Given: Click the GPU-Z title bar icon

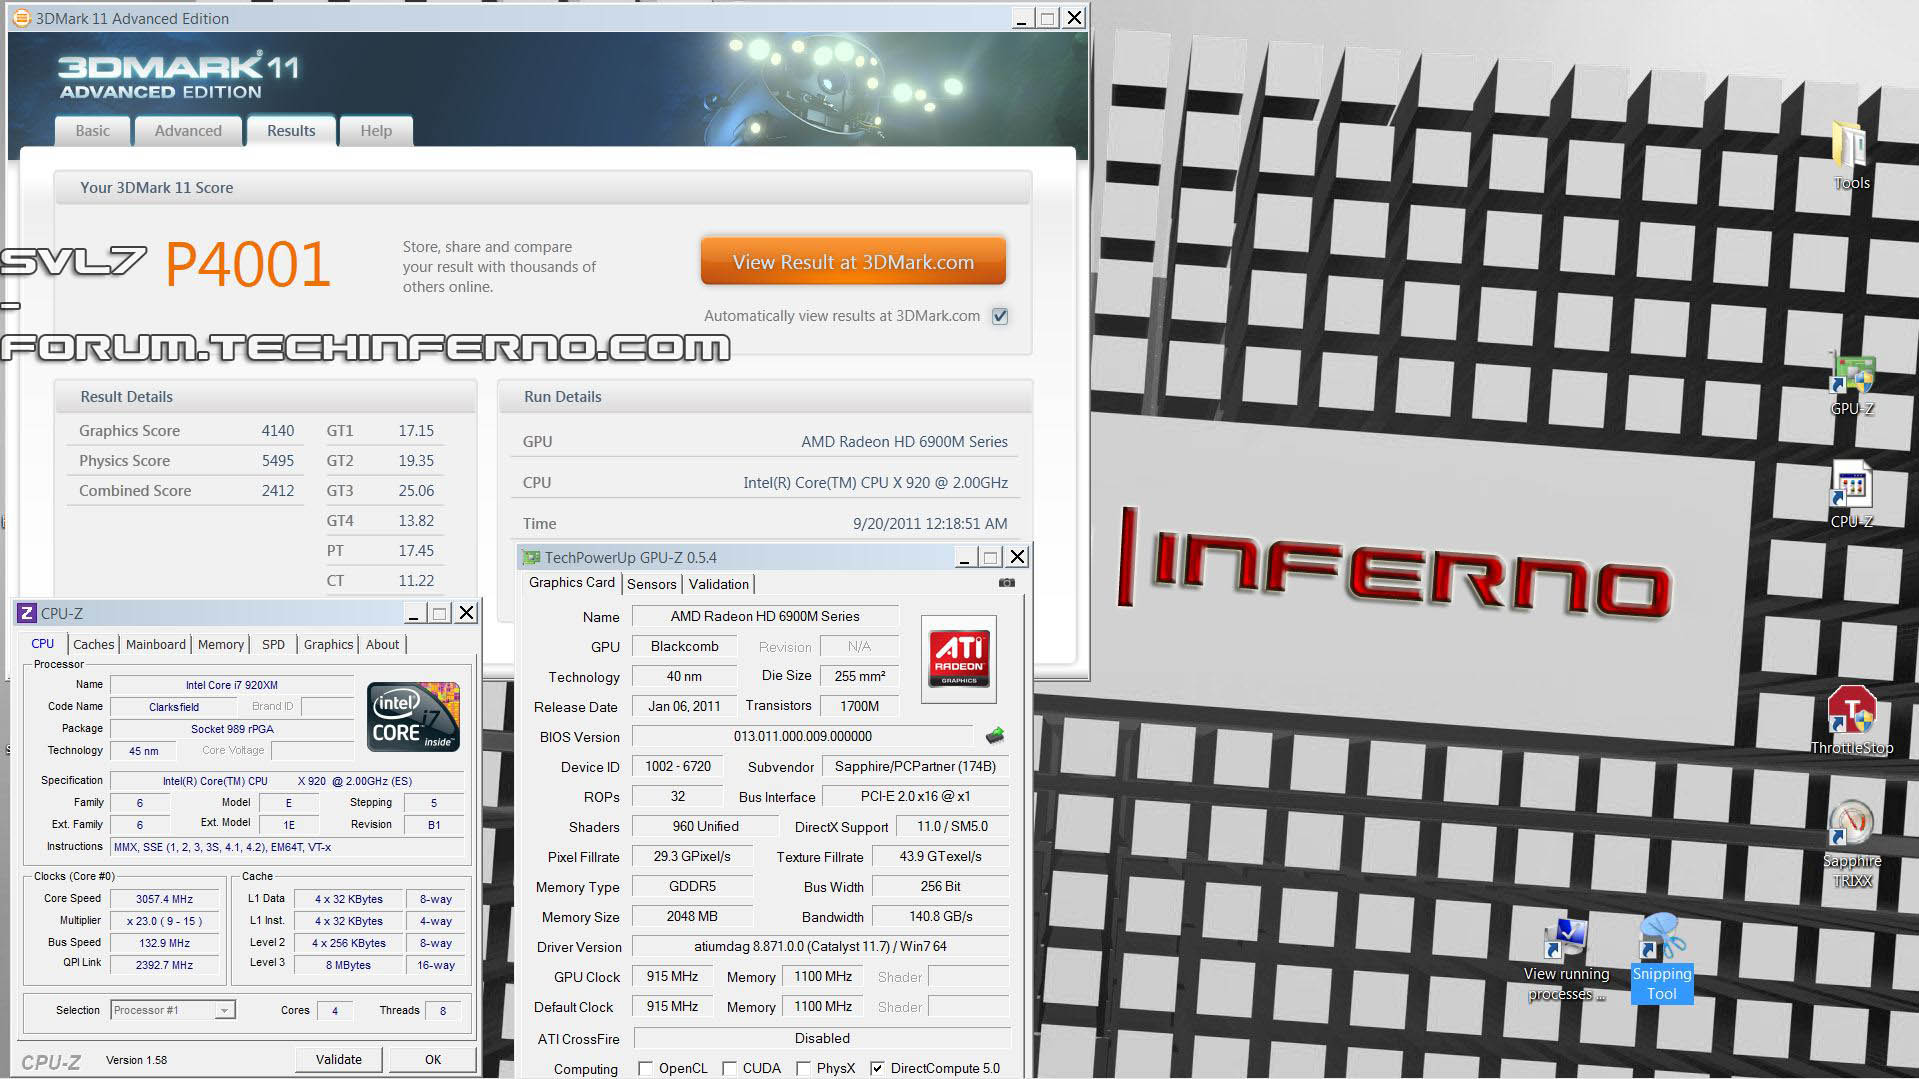Looking at the screenshot, I should coord(532,557).
